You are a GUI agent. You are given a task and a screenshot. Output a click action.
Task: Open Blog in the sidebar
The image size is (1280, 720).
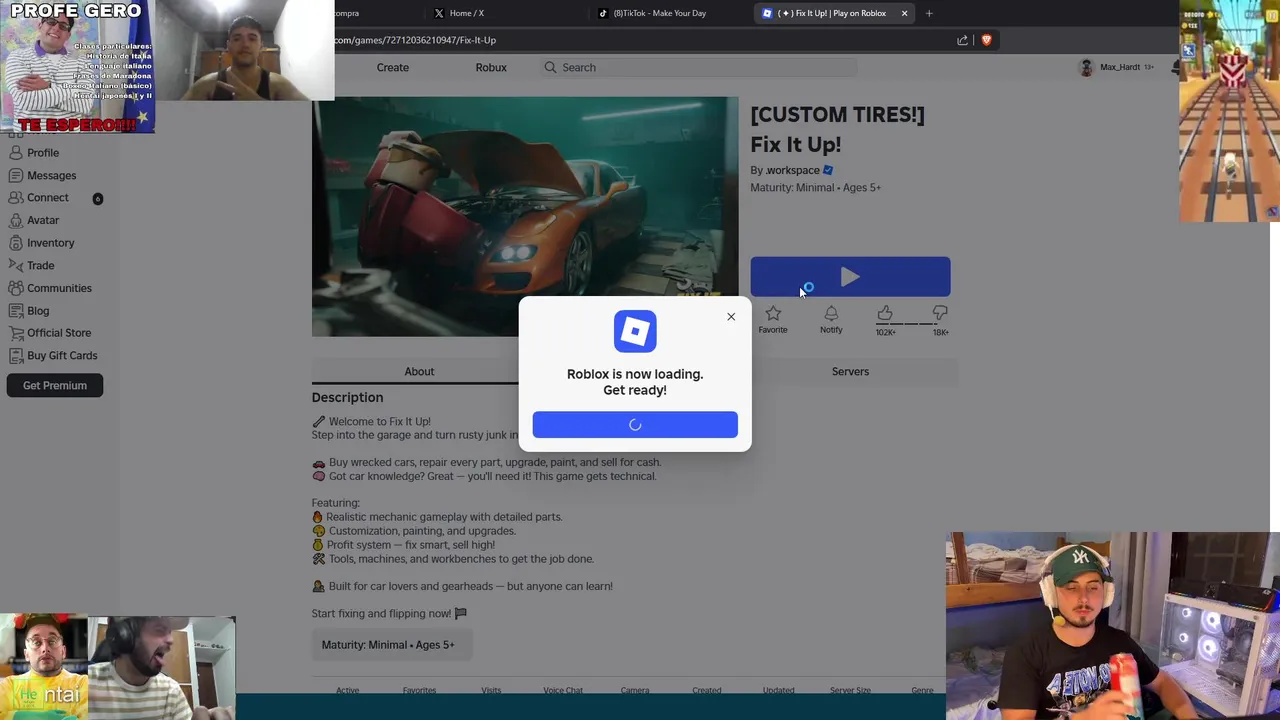click(x=38, y=310)
